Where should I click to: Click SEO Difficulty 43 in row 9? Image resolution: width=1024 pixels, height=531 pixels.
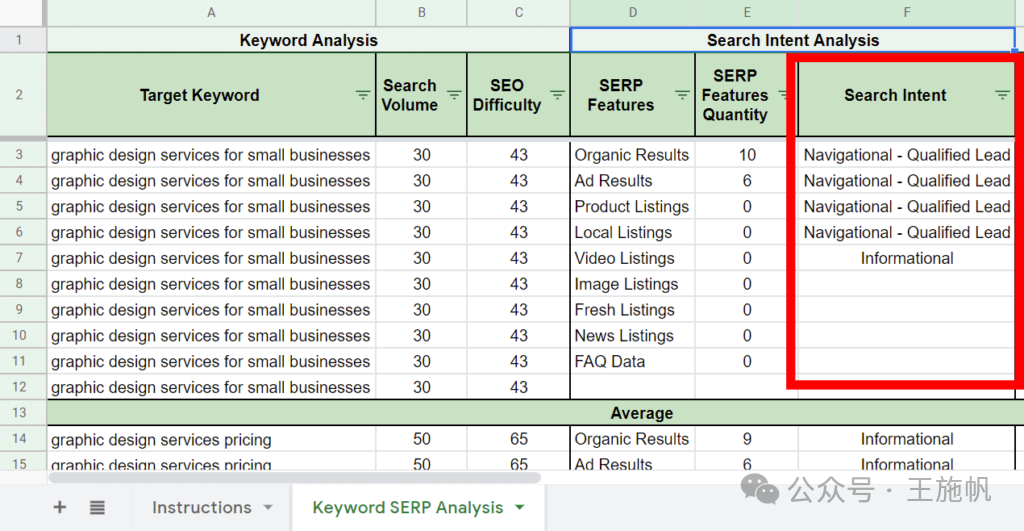click(x=519, y=310)
